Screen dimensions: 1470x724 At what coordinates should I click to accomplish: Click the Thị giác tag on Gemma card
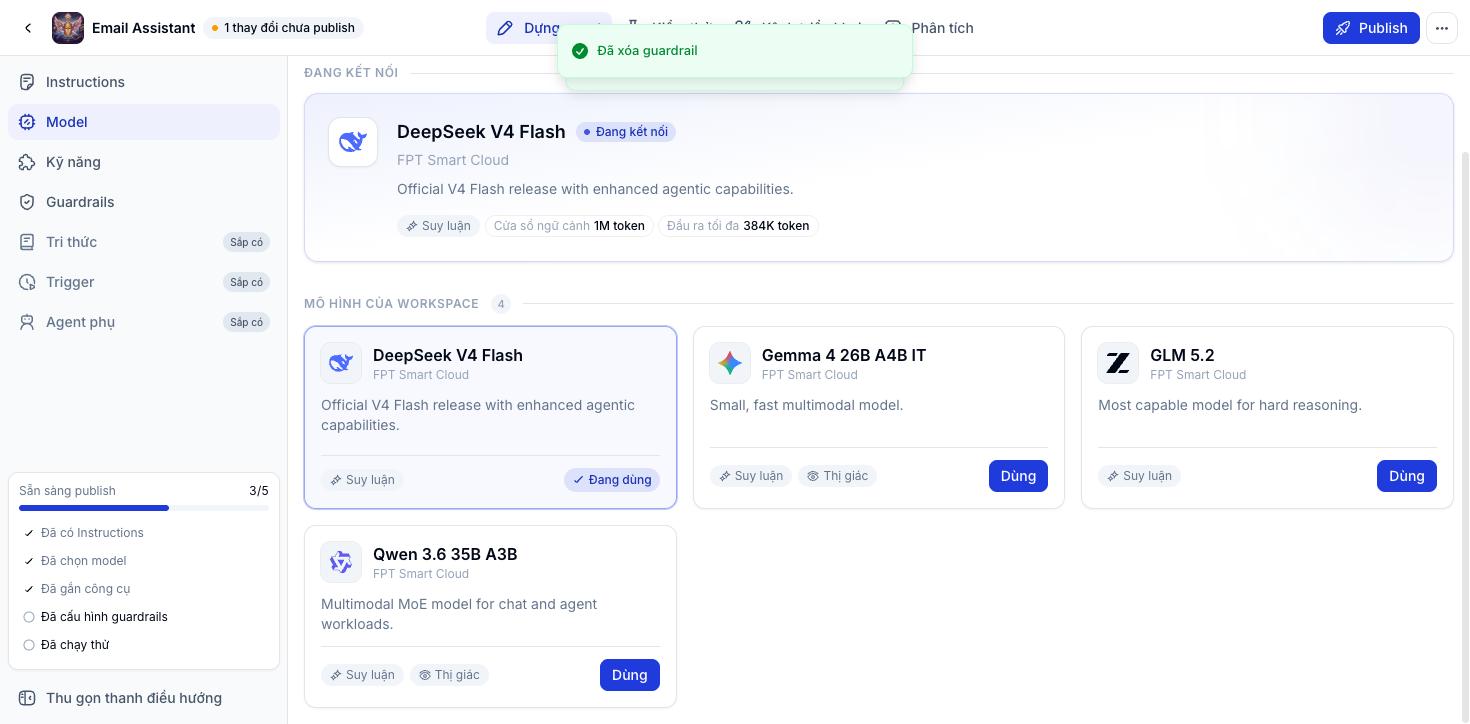838,476
